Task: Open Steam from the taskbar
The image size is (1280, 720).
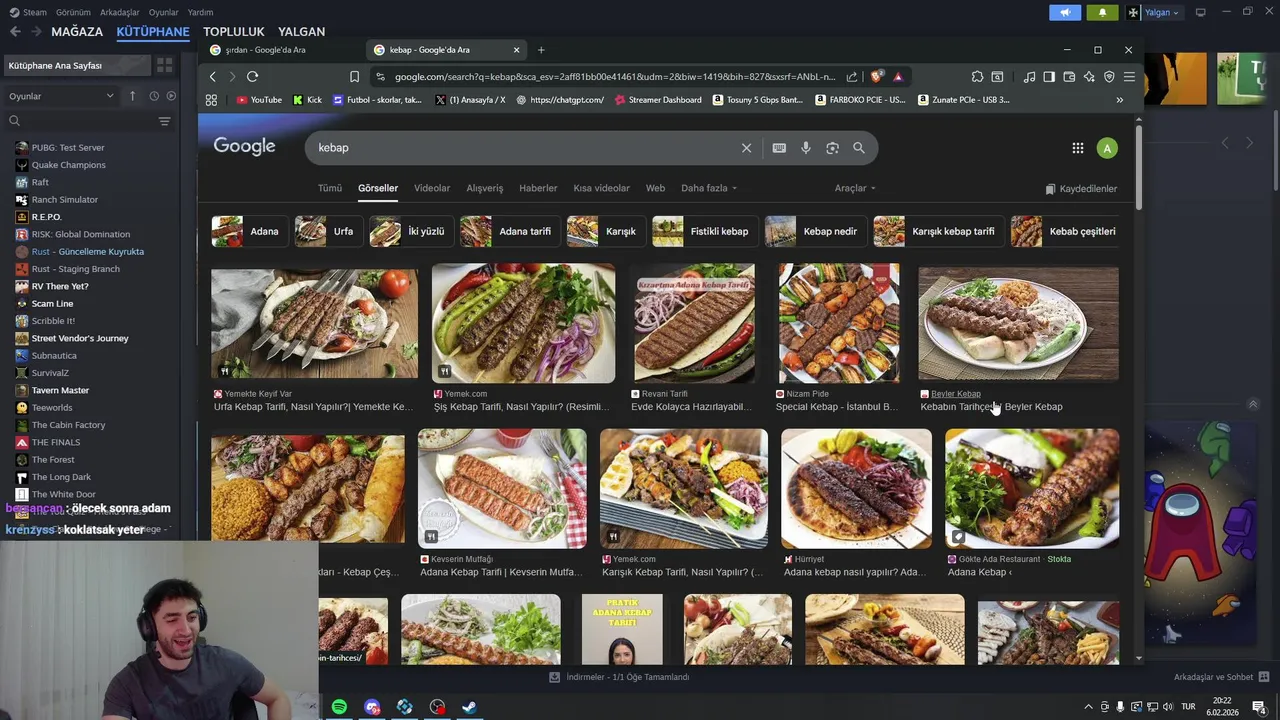Action: click(469, 707)
